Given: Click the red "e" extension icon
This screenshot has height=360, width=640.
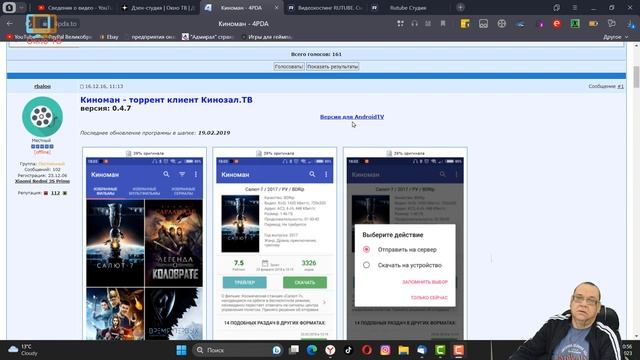Looking at the screenshot, I should [x=557, y=24].
